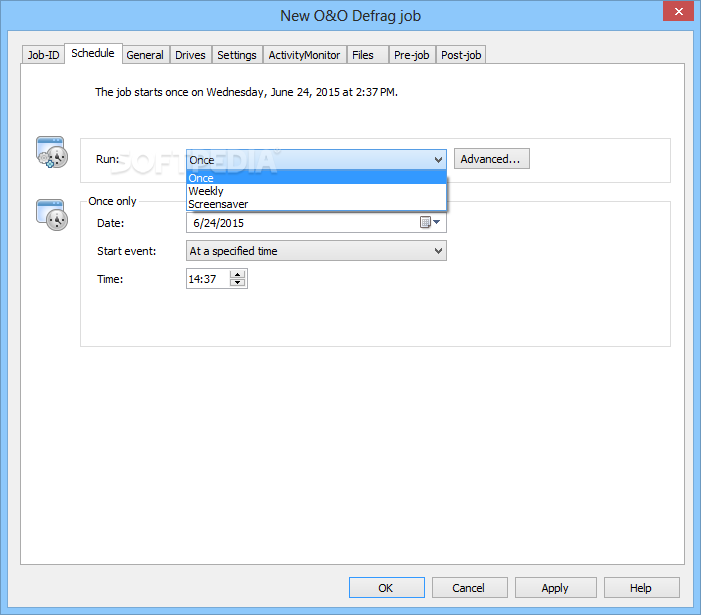Click the 'Start event:' label
The width and height of the screenshot is (701, 615).
[127, 251]
